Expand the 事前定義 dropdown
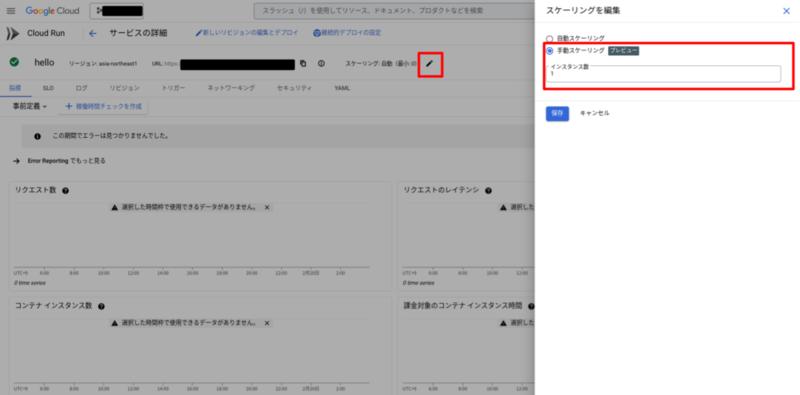This screenshot has width=800, height=395. [30, 107]
